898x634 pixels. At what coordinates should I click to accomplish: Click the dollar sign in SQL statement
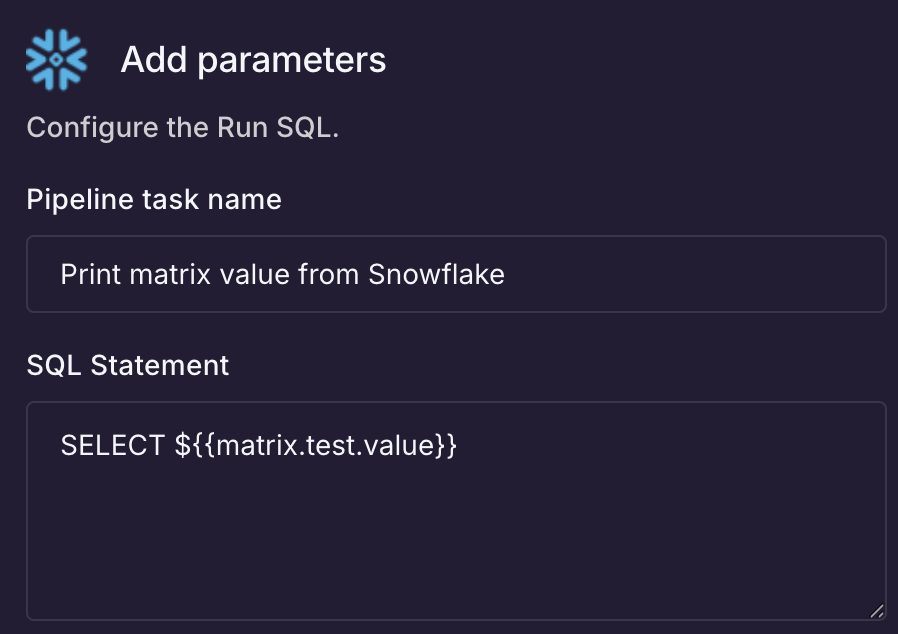point(181,445)
